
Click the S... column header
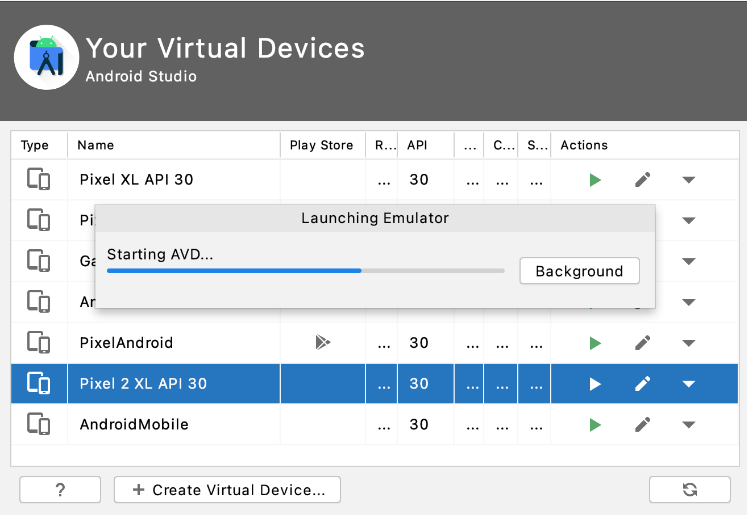click(x=534, y=145)
